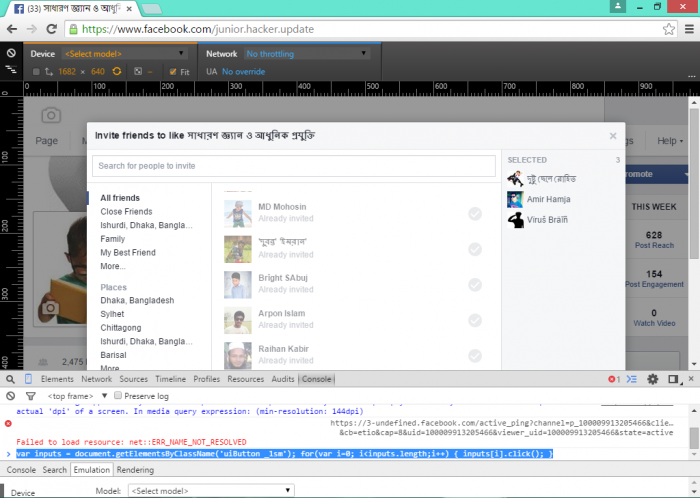Click the red error count indicator

(x=614, y=379)
